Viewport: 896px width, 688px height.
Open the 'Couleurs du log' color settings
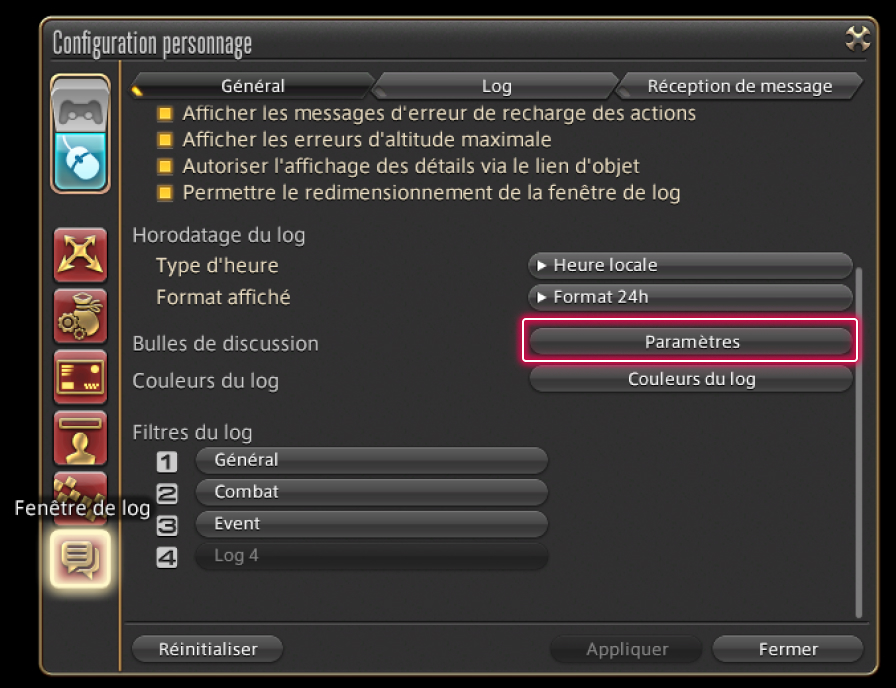click(x=691, y=380)
